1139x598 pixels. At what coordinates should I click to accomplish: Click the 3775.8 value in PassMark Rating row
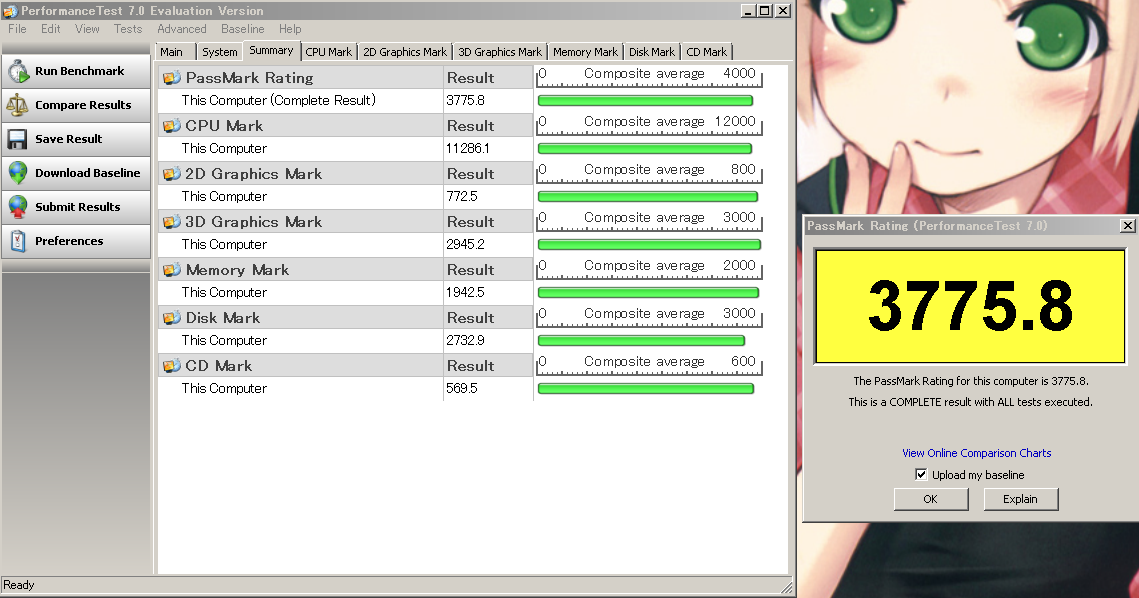[466, 100]
